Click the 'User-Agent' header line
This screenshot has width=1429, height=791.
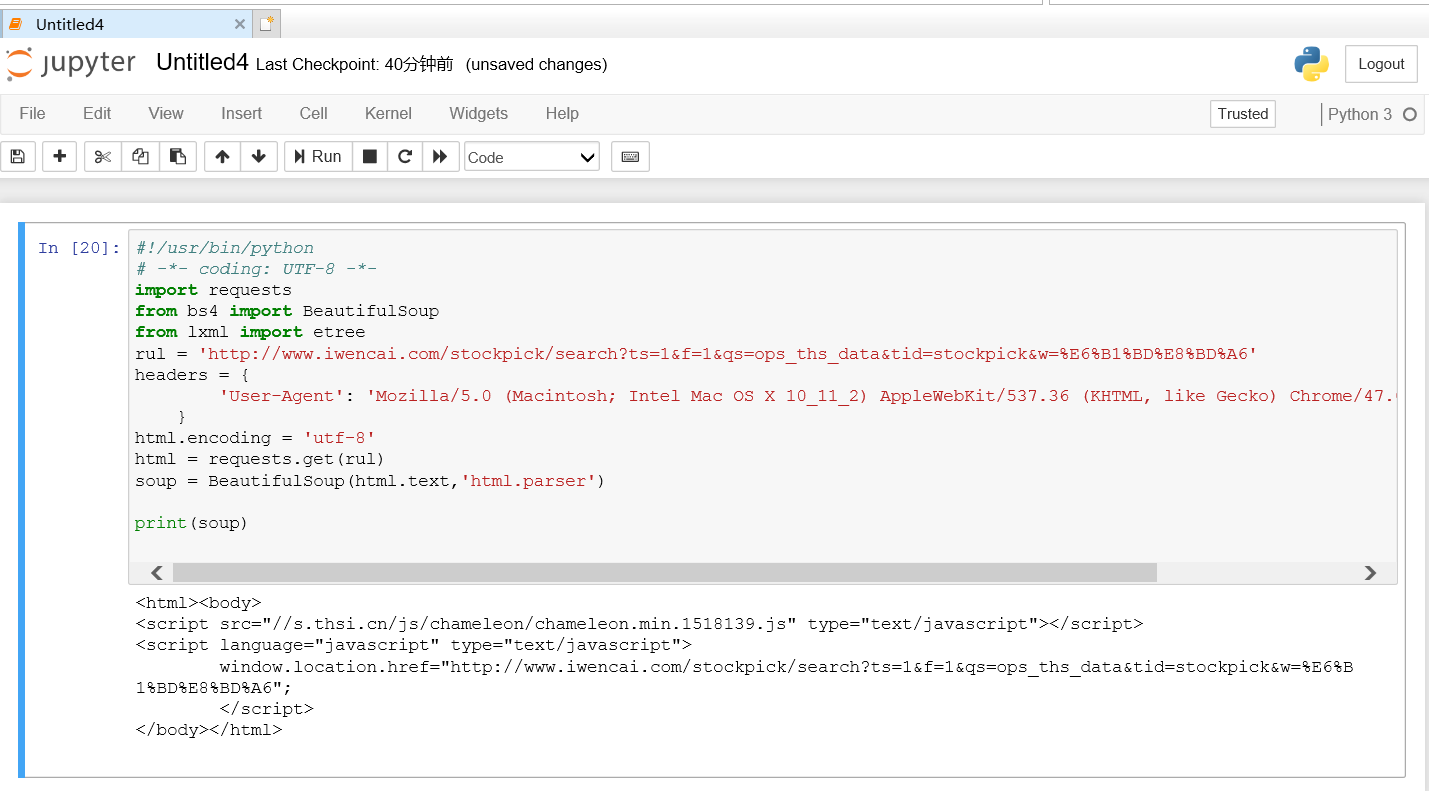point(808,396)
